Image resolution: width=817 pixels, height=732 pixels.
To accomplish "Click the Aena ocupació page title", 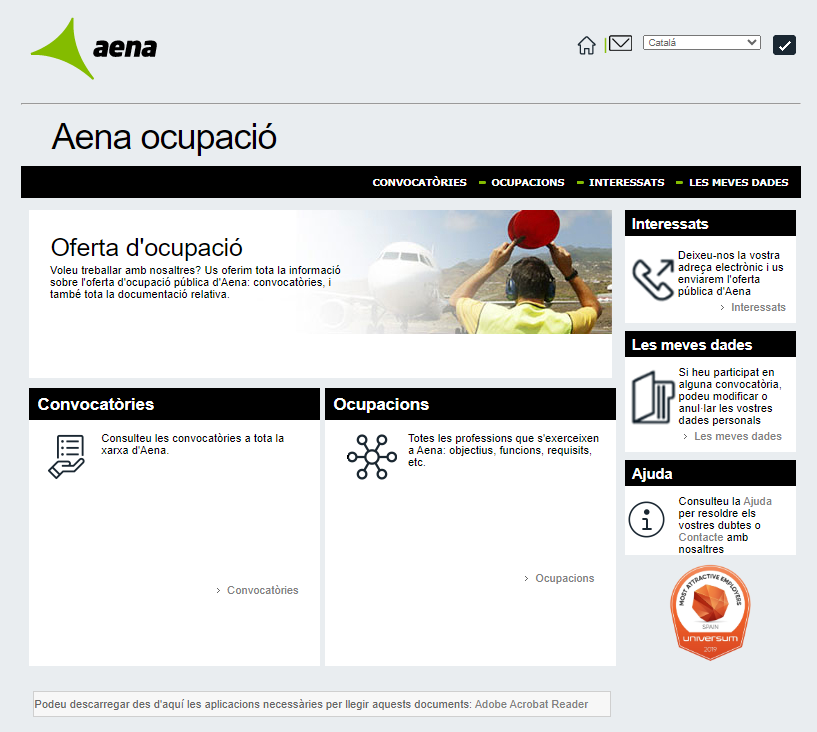I will [164, 137].
